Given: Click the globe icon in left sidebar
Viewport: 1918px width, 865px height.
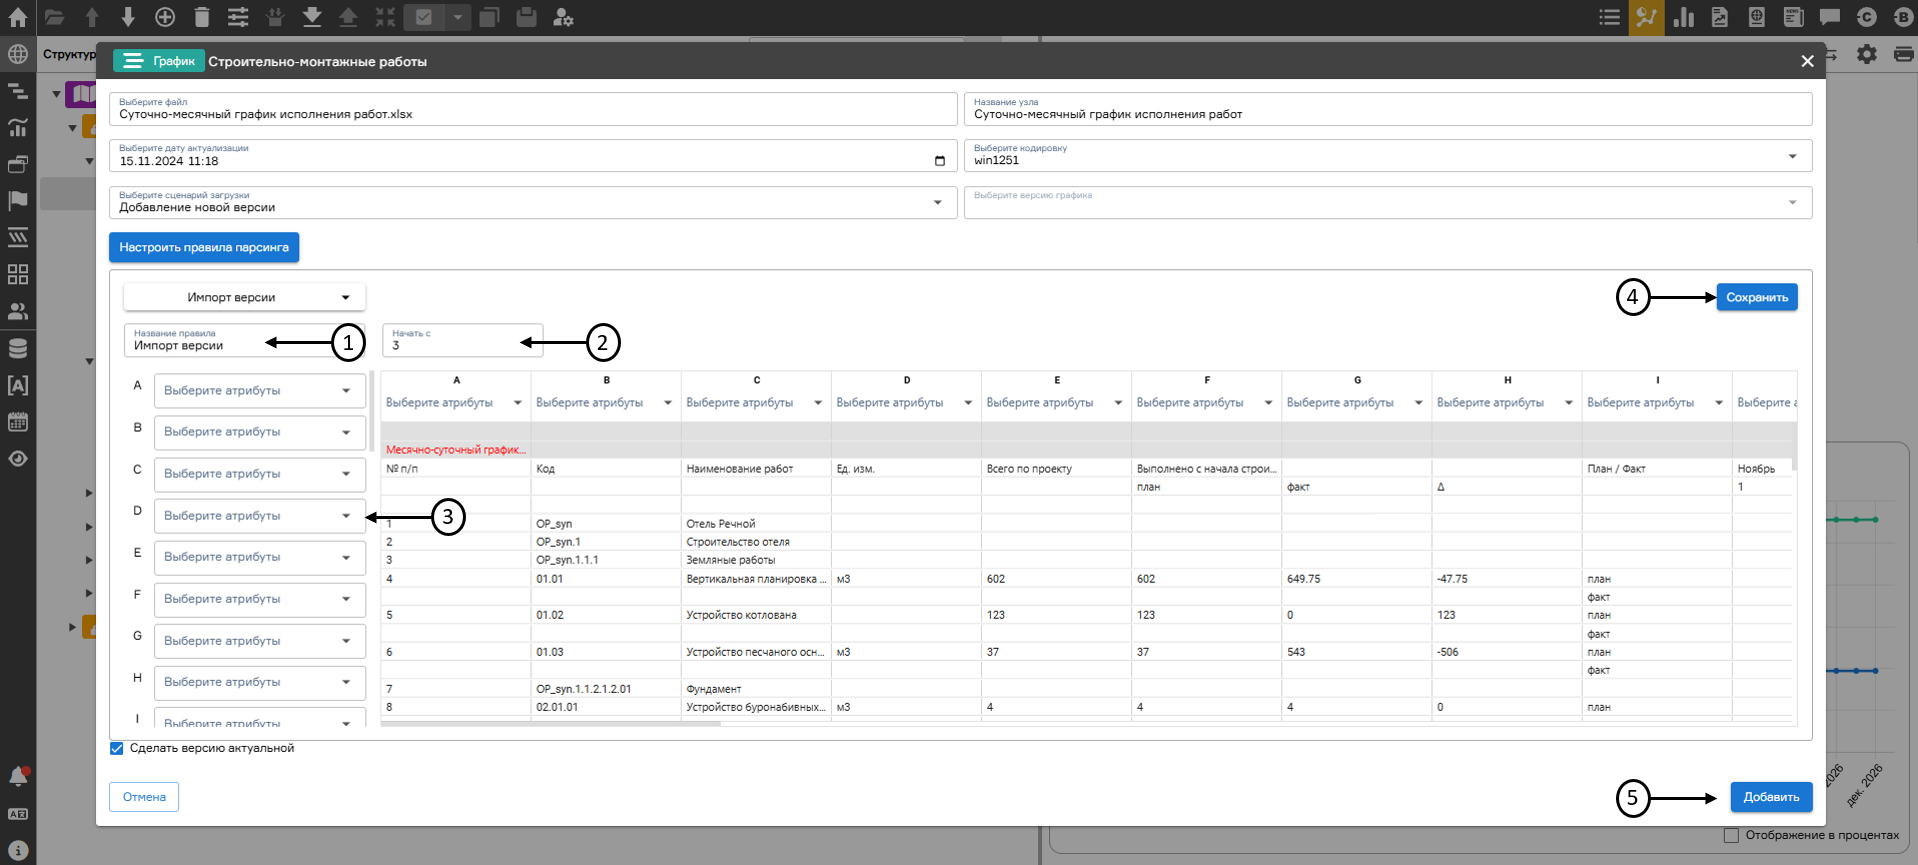Looking at the screenshot, I should point(18,54).
